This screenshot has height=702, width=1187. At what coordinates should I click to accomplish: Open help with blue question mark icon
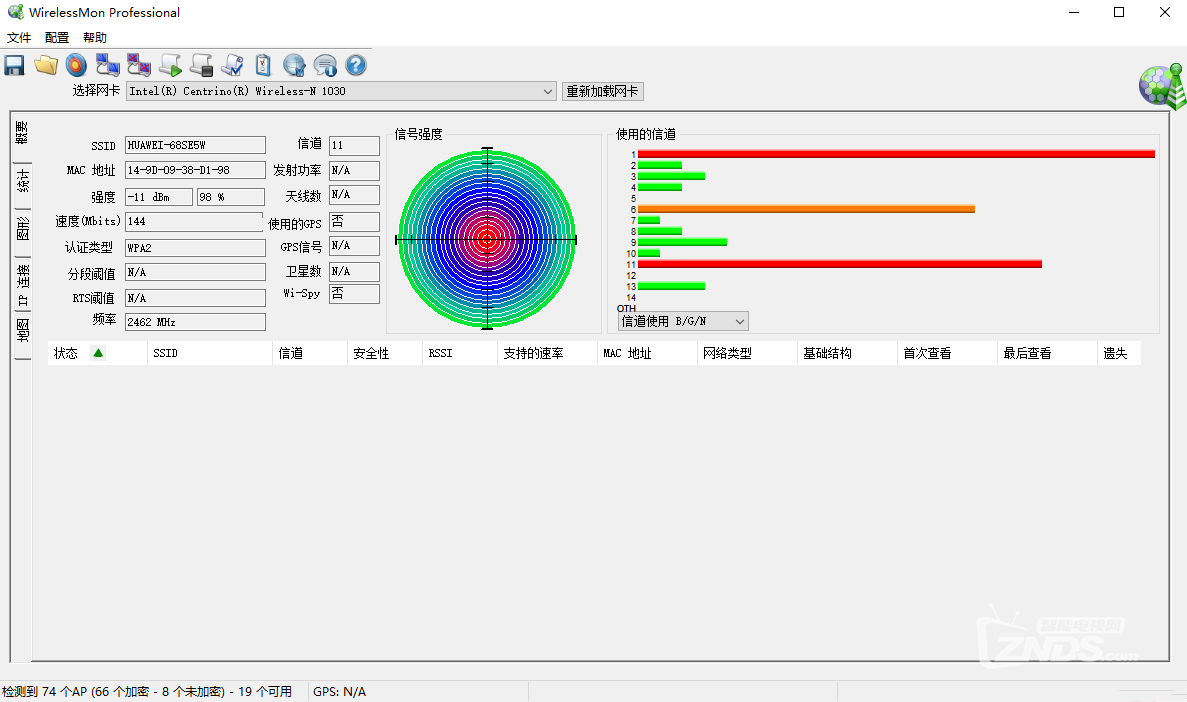point(356,65)
